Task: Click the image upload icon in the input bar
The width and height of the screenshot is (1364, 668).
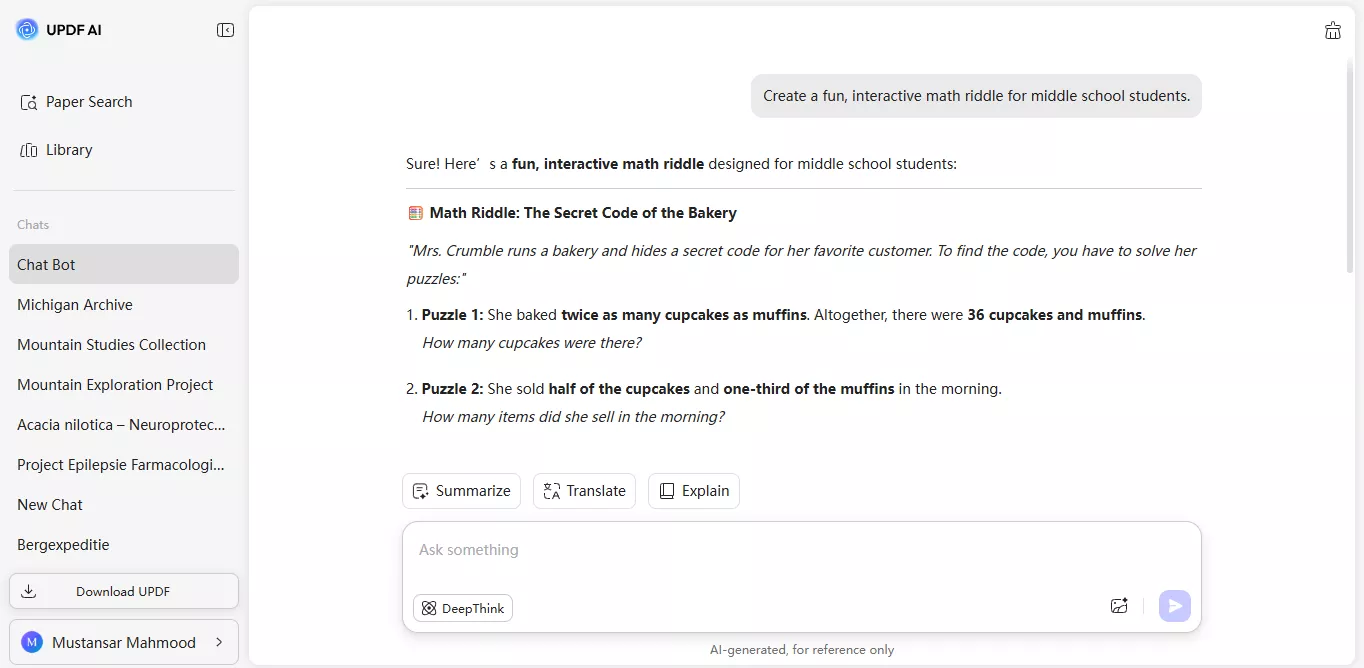Action: [1119, 605]
